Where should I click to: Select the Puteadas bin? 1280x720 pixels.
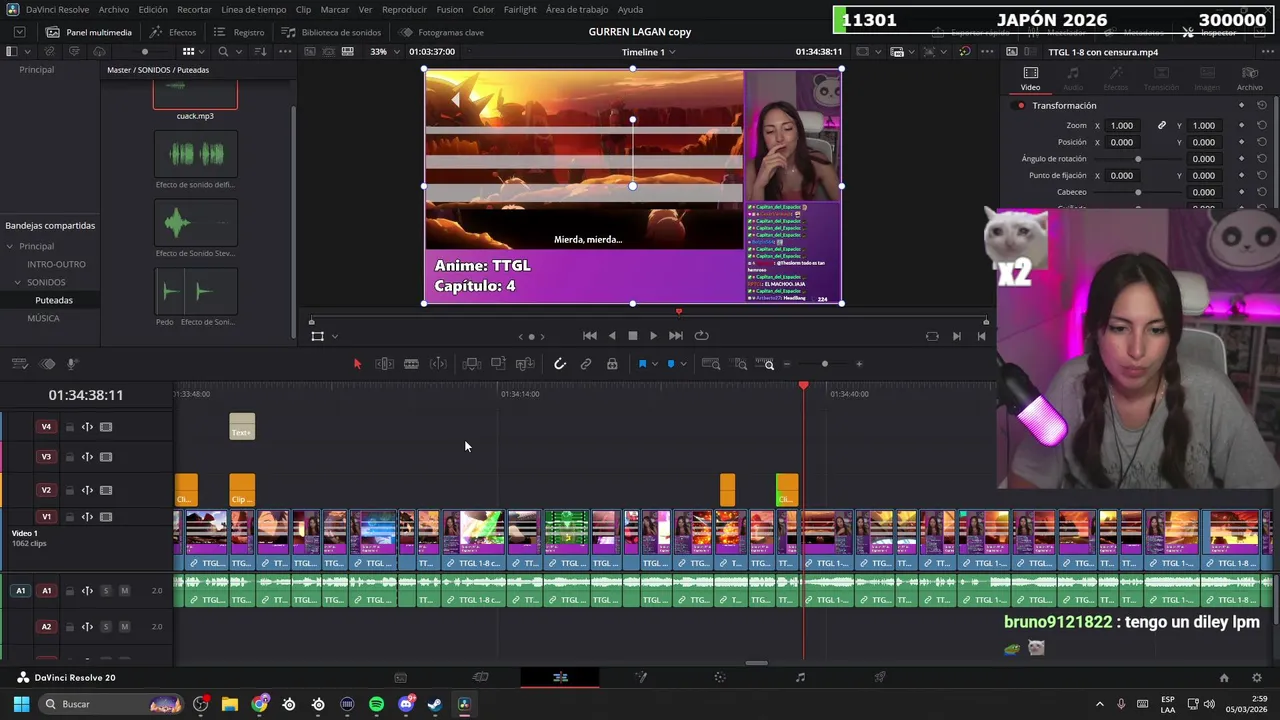[54, 300]
